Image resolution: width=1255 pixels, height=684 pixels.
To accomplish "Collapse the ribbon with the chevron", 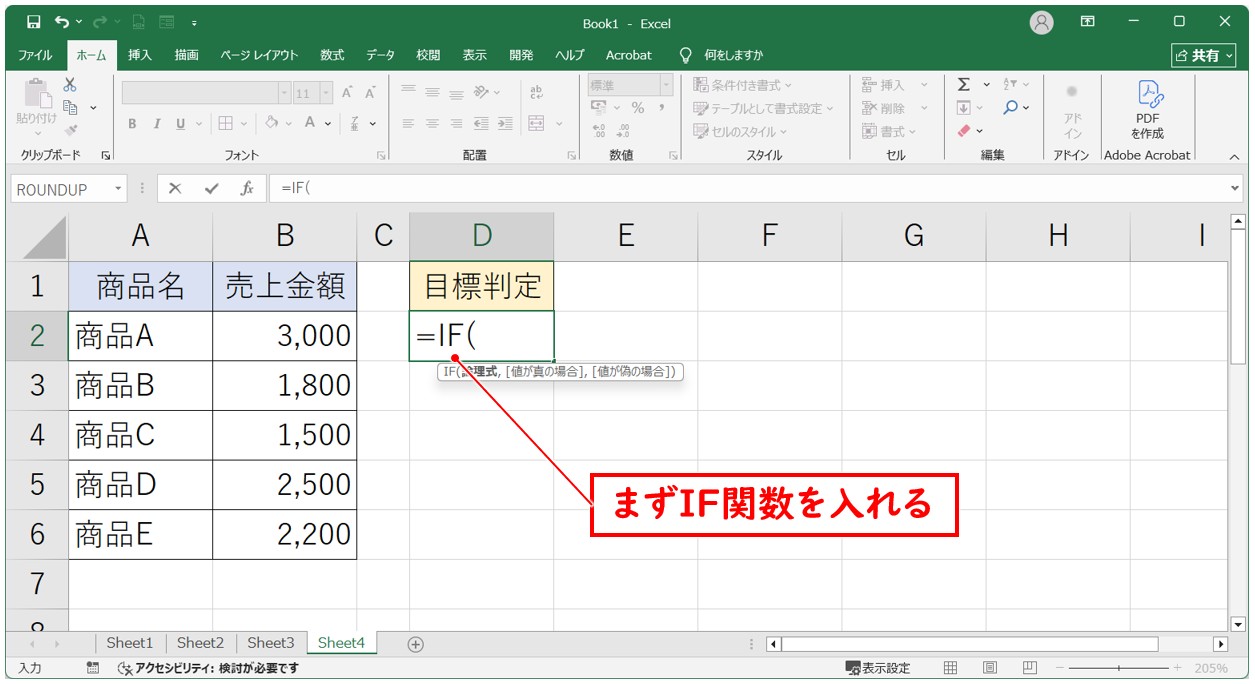I will point(1234,156).
